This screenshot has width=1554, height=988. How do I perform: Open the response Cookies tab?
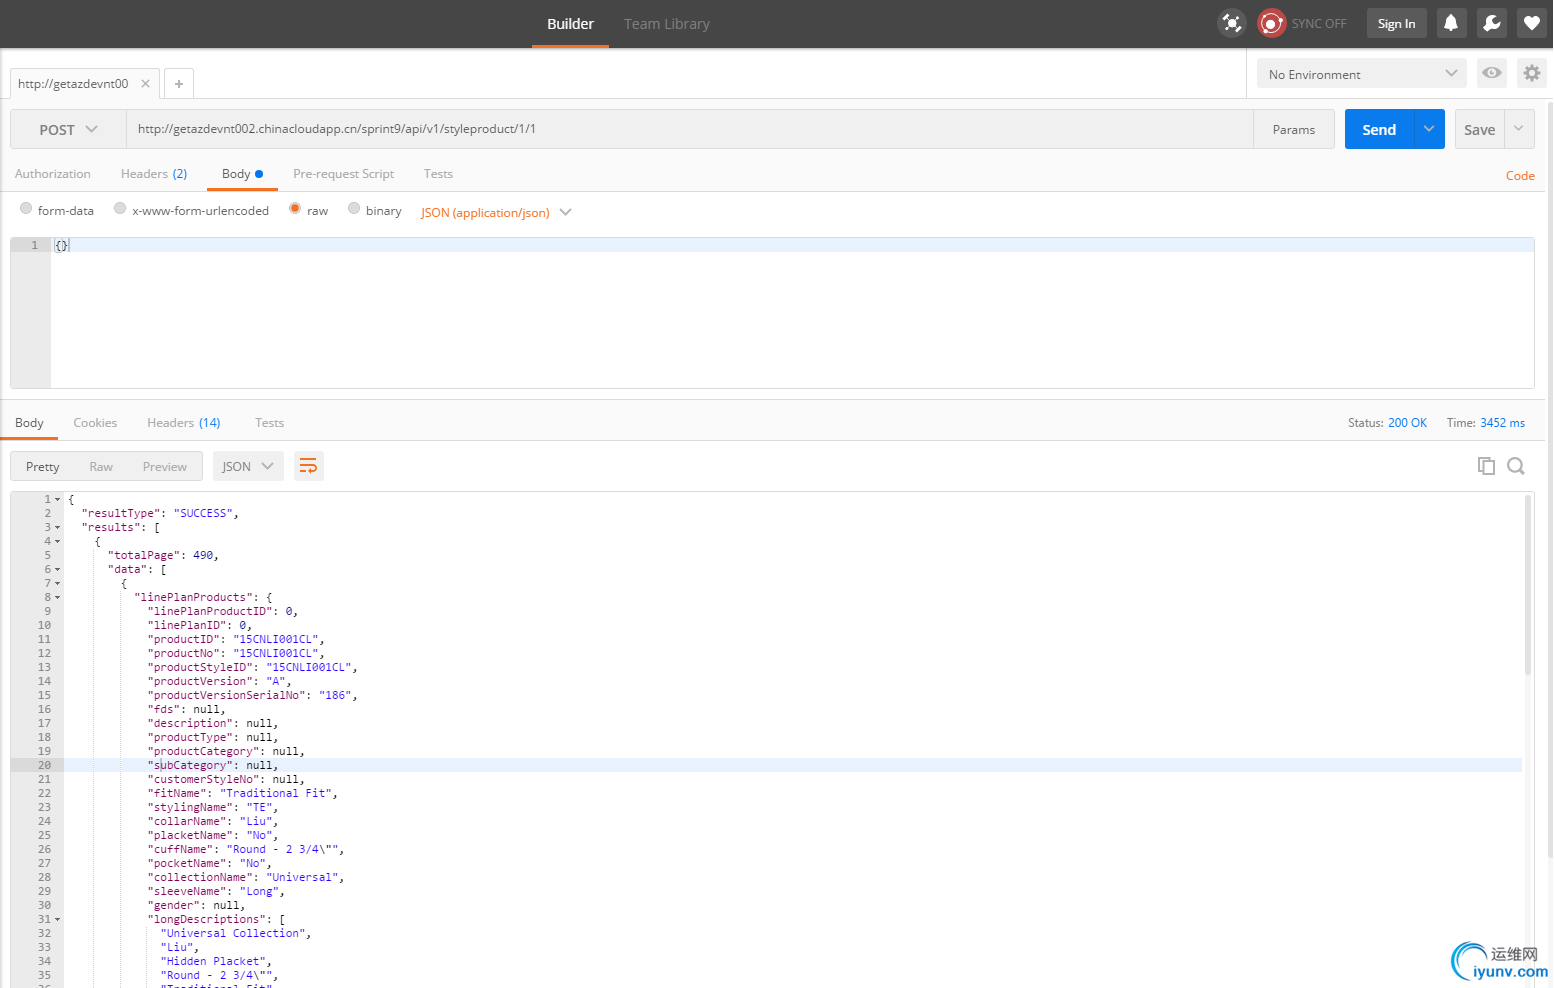tap(95, 423)
